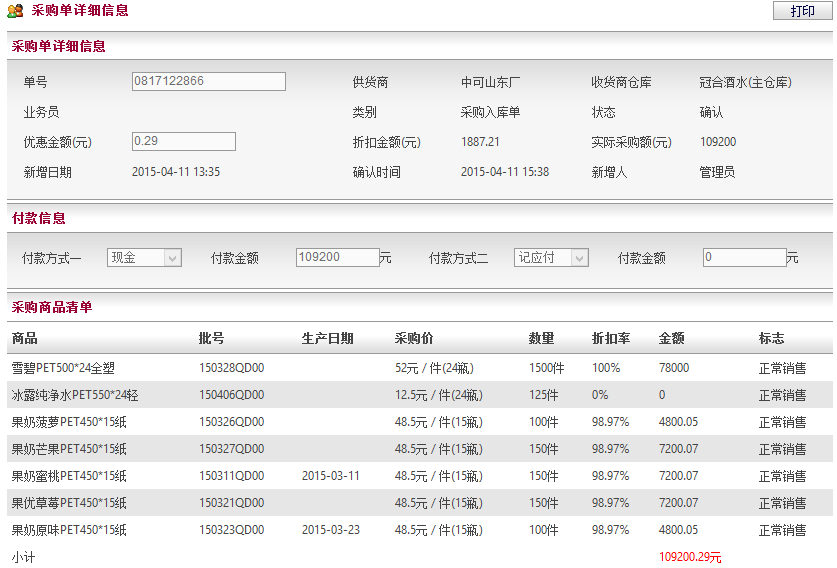Open the 付款方式一 dropdown showing 现金
This screenshot has height=568, width=837.
coord(144,257)
